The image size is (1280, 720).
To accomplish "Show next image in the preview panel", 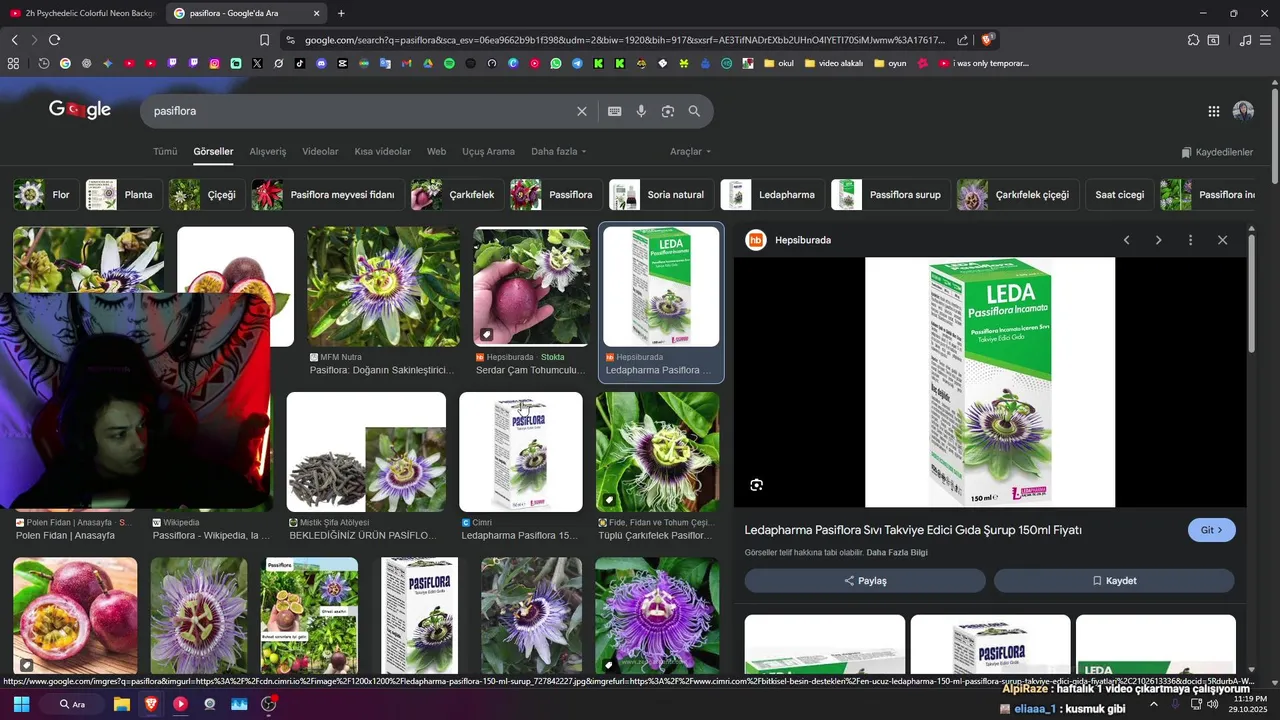I will (x=1158, y=240).
